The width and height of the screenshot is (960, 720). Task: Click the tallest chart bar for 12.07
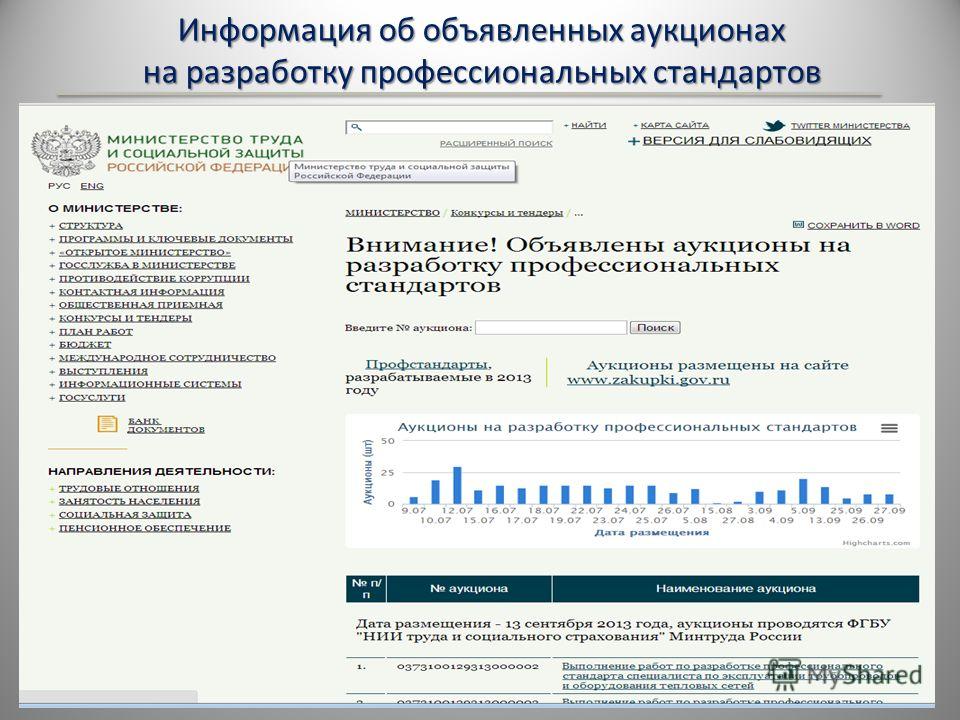[457, 486]
